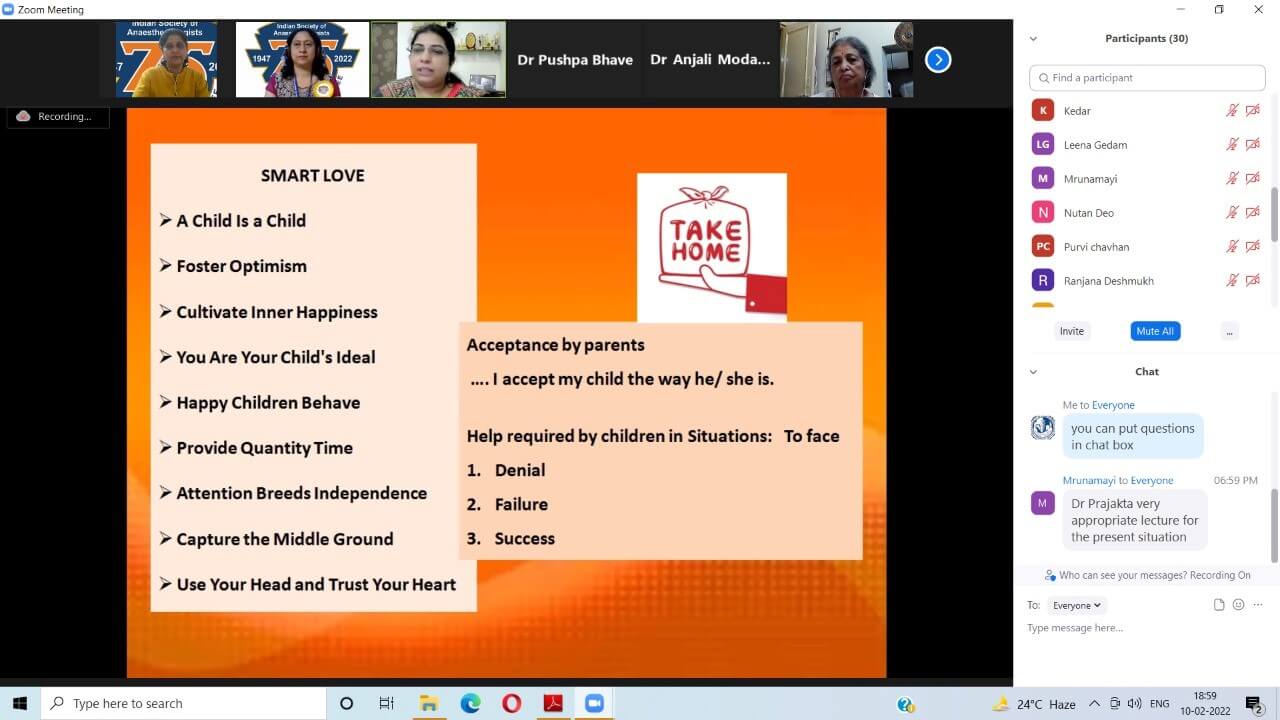Viewport: 1280px width, 720px height.
Task: Collapse the Participants panel chevron
Action: pyautogui.click(x=1033, y=39)
